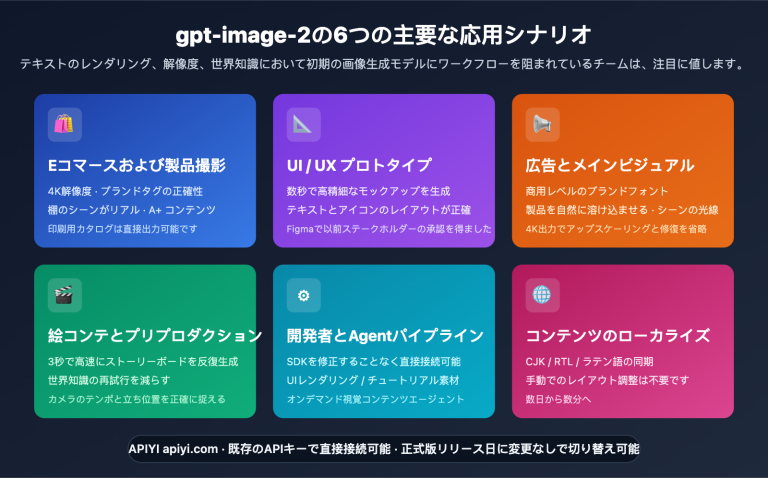Viewport: 768px width, 478px height.
Task: Click the globe icon in the pink card
Action: coord(542,295)
